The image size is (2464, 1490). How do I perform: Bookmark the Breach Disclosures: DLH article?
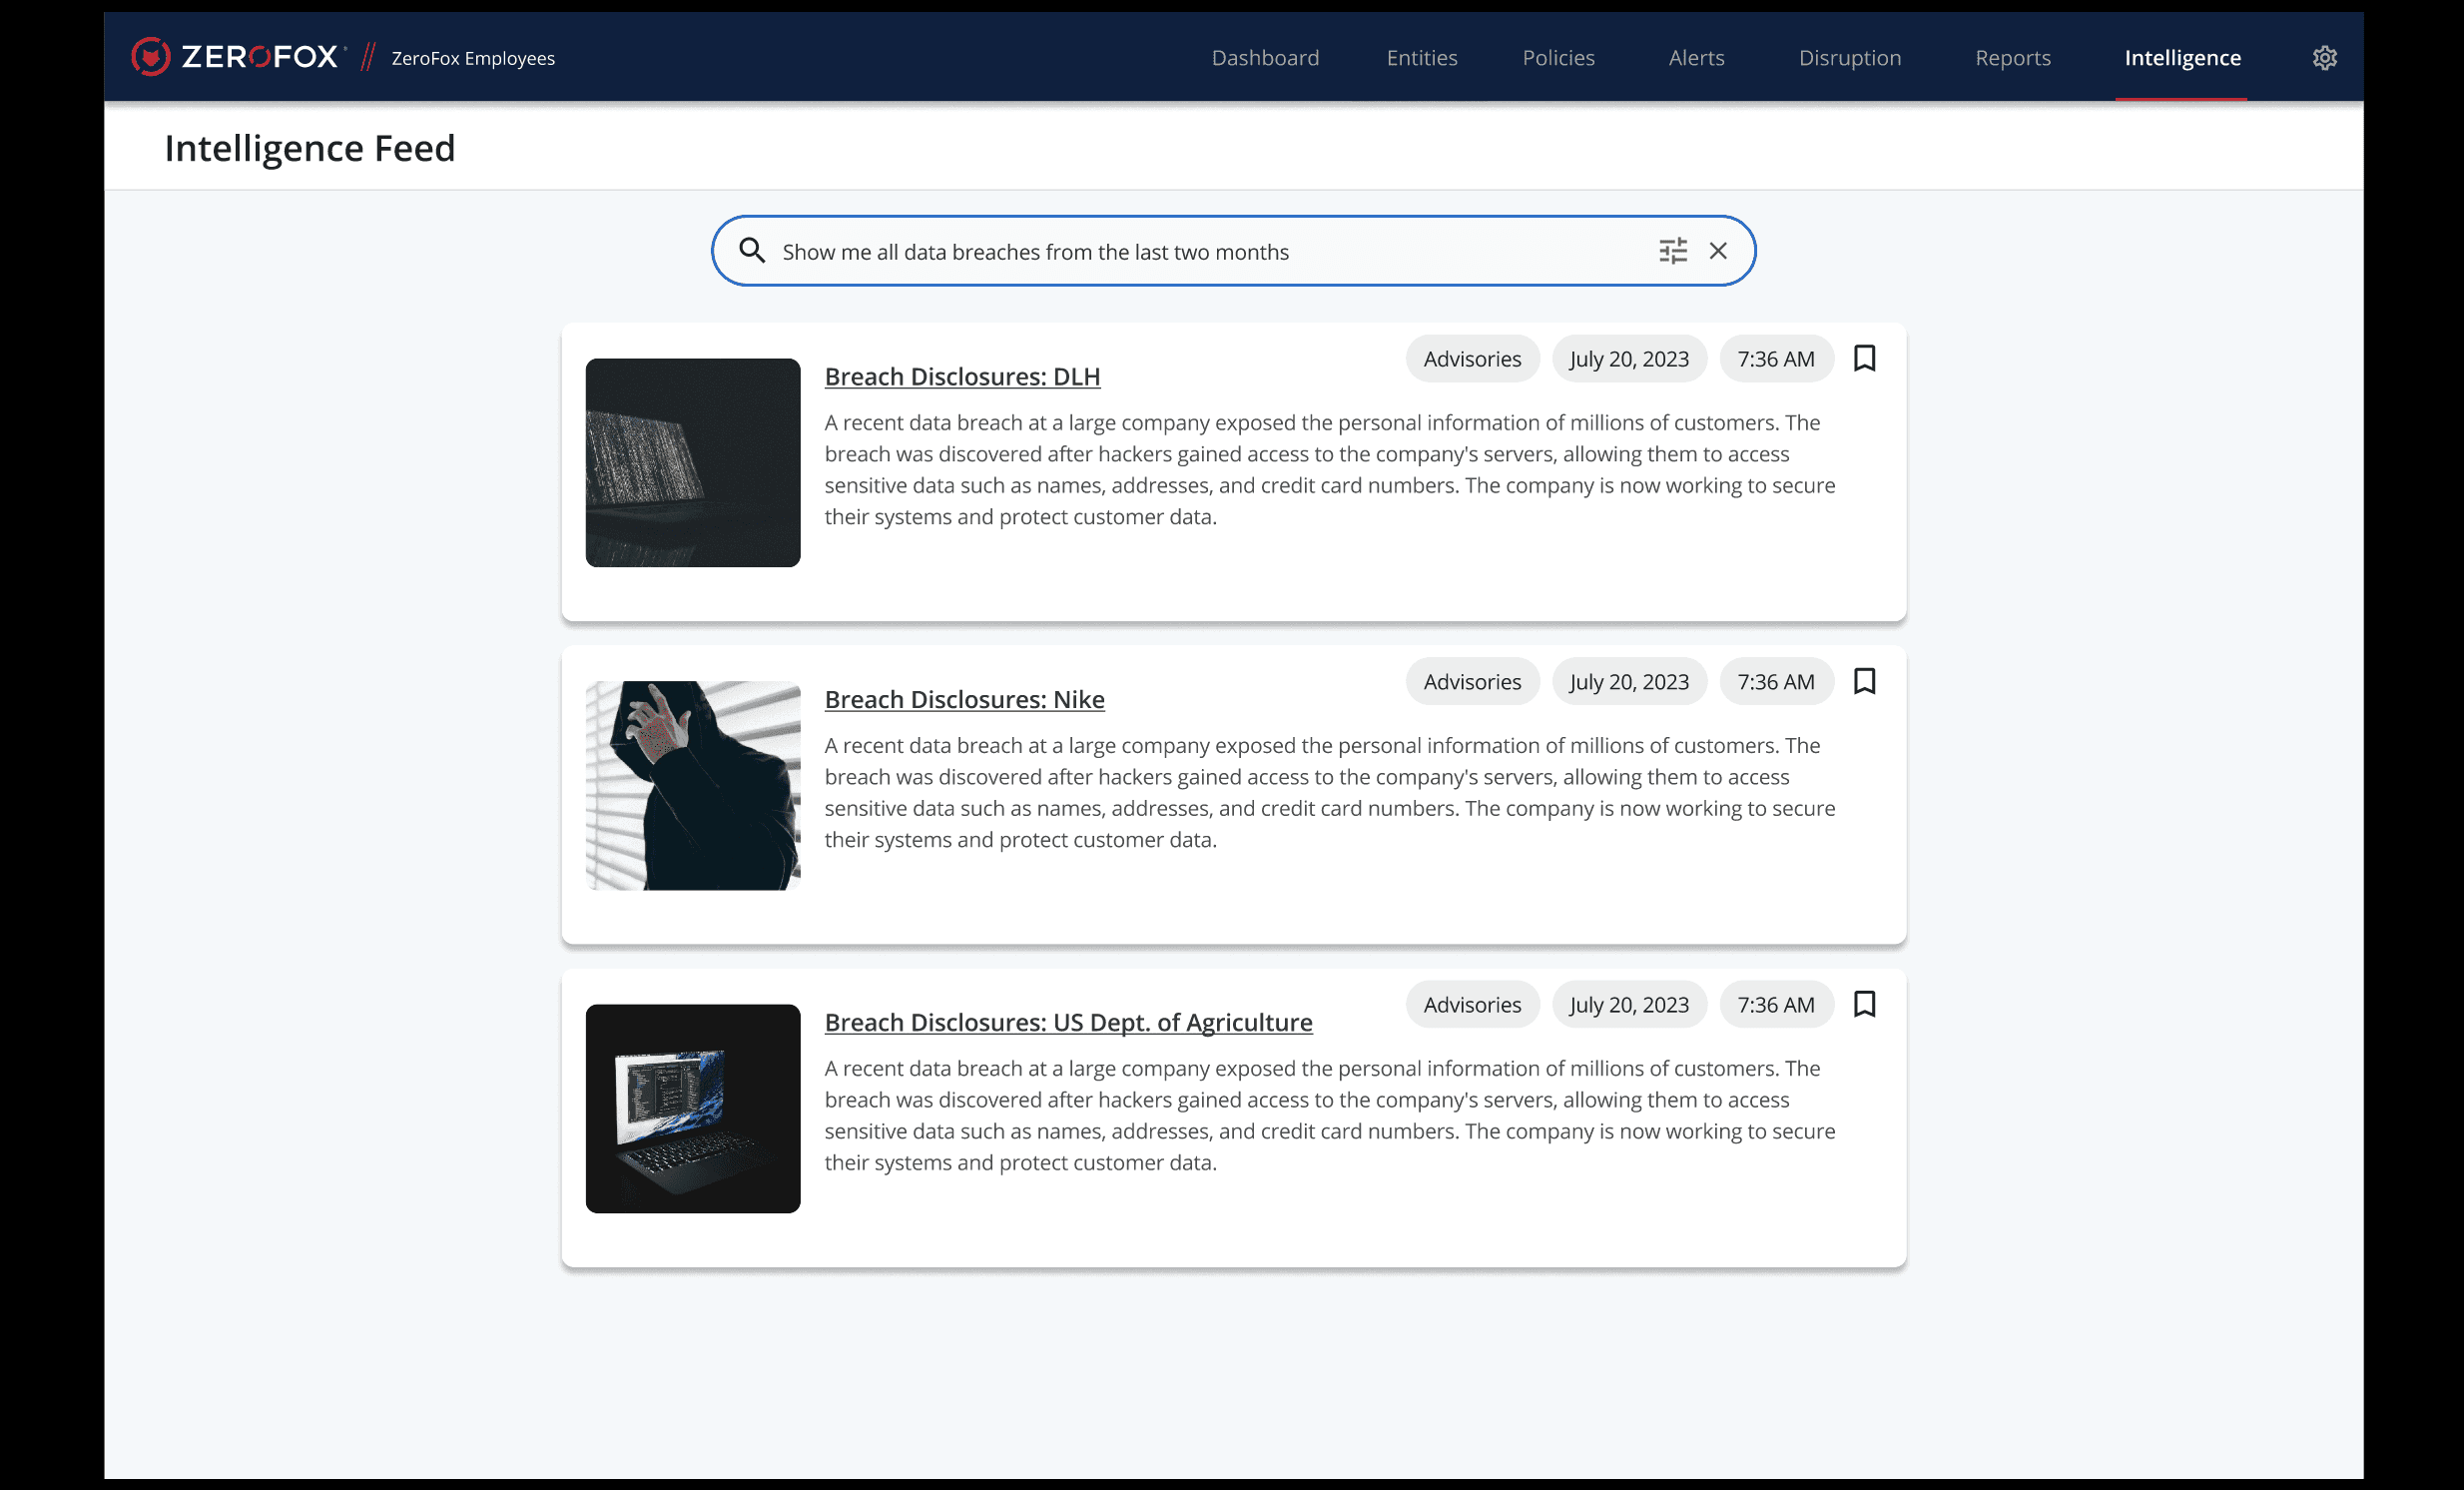[x=1864, y=358]
